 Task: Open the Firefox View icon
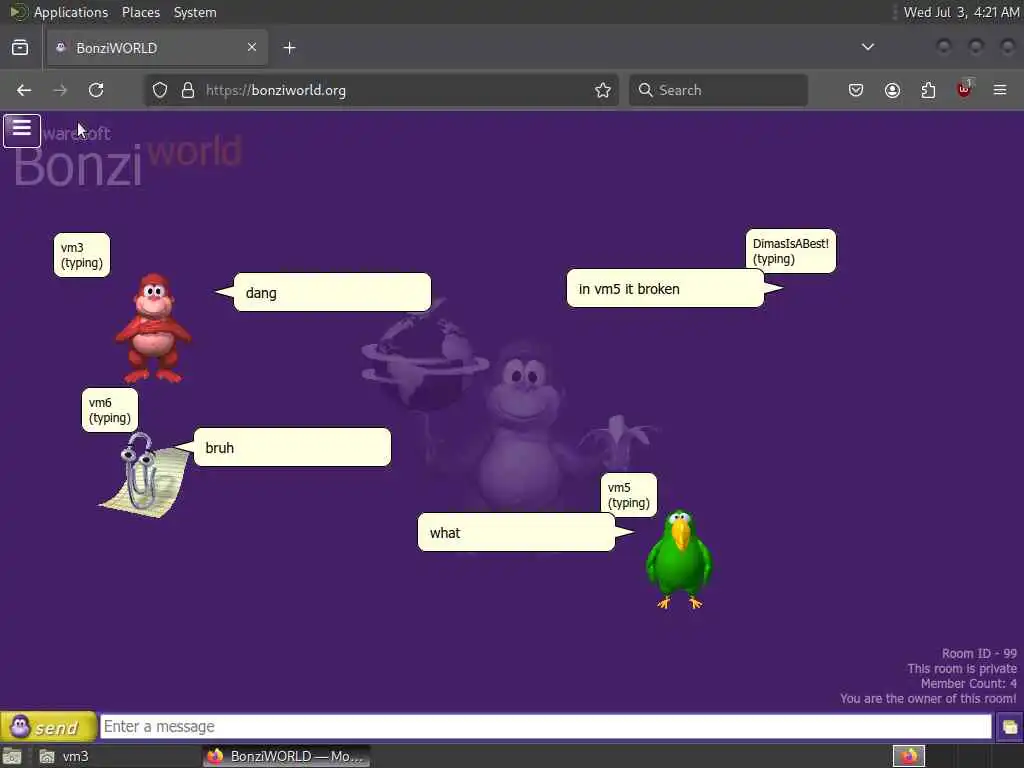coord(20,48)
